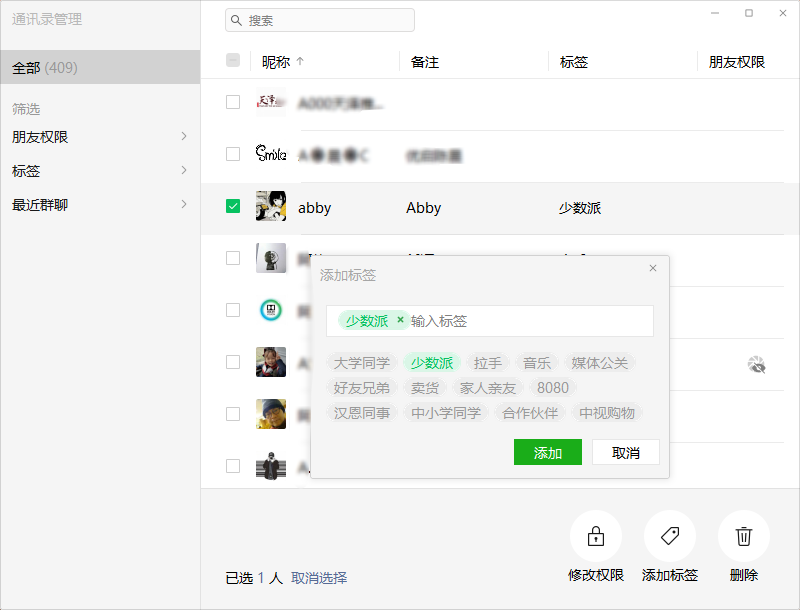This screenshot has width=800, height=610.
Task: Check the teal circle avatar's checkbox
Action: 233,310
